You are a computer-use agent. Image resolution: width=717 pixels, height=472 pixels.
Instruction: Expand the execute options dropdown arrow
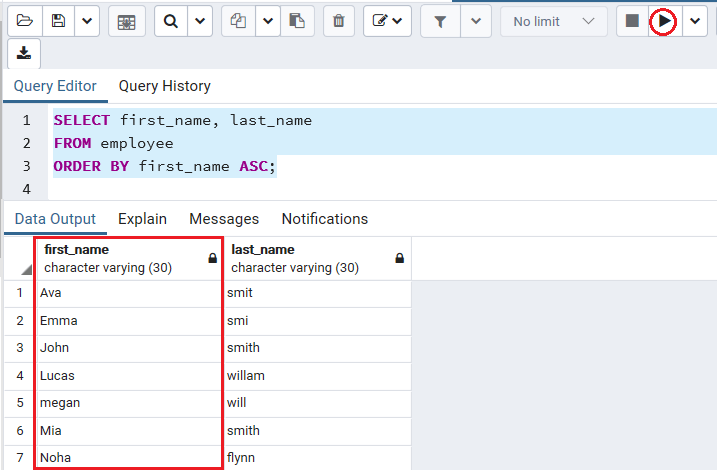pyautogui.click(x=695, y=21)
